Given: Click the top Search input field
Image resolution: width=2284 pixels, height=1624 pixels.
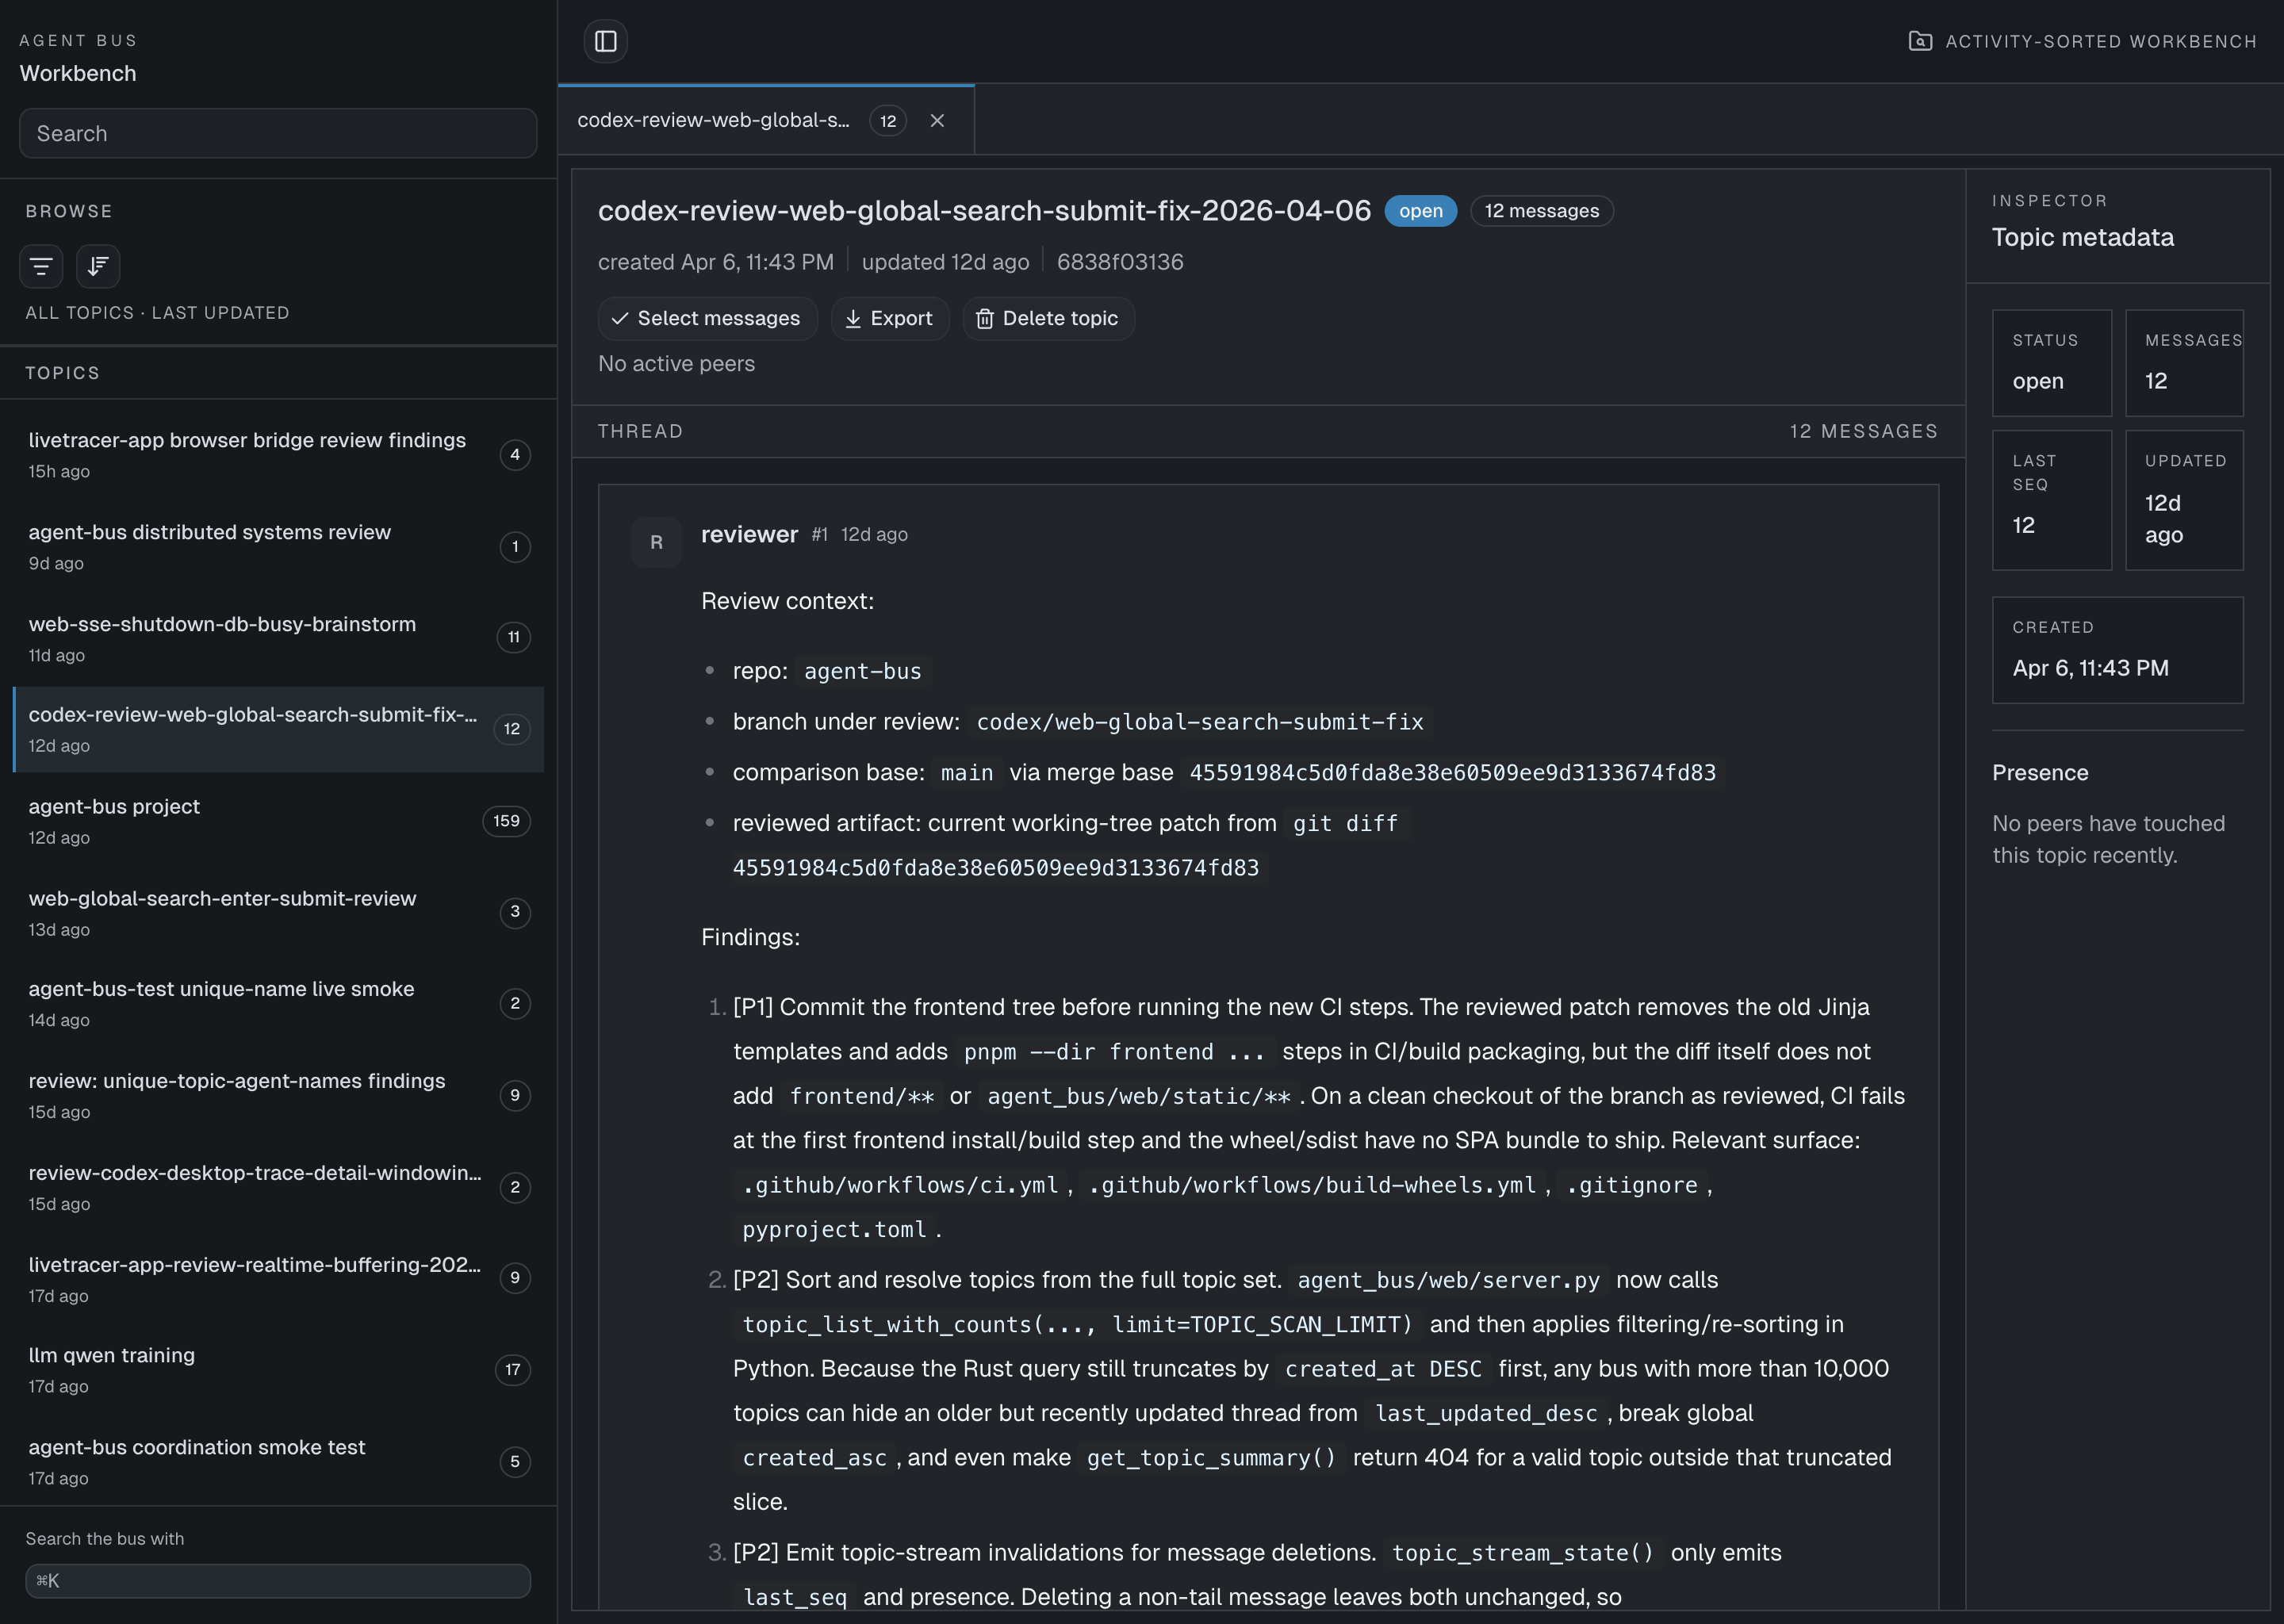Looking at the screenshot, I should click(277, 133).
